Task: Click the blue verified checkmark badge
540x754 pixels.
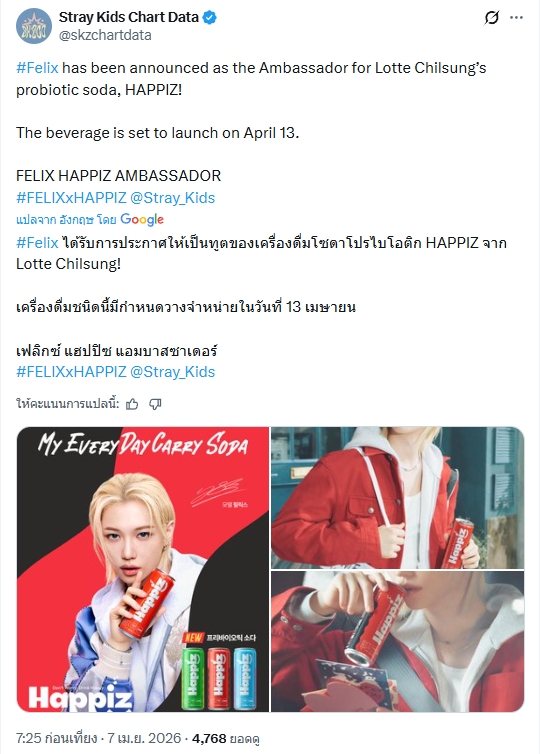Action: click(x=209, y=17)
